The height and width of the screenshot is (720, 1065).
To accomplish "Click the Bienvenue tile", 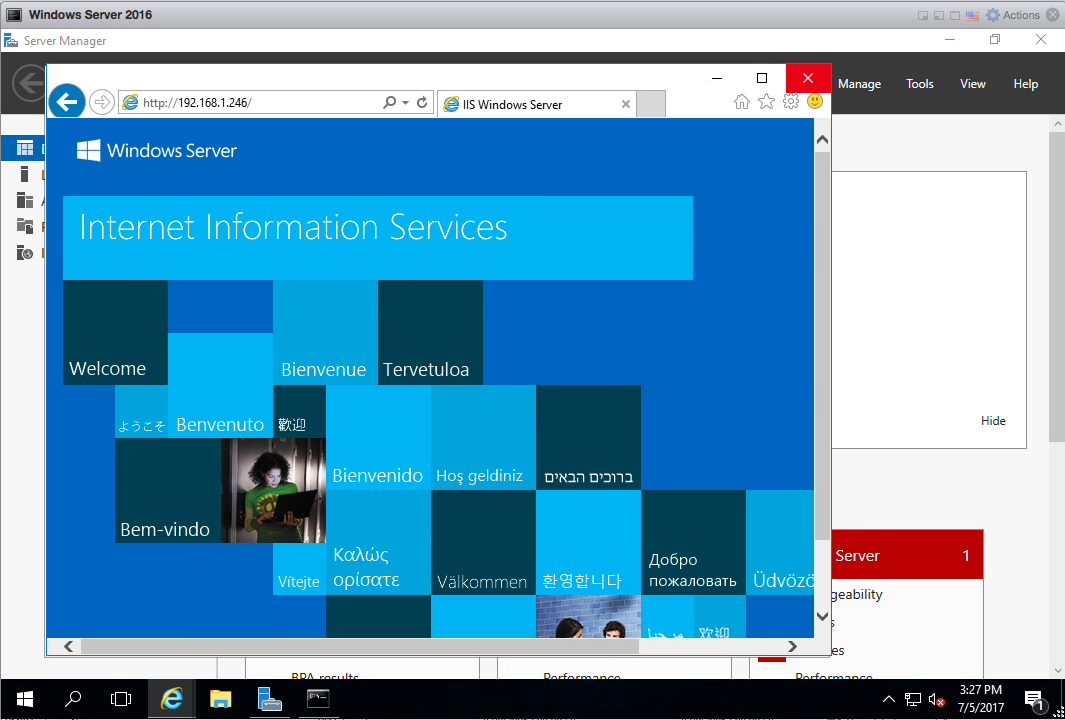I will 325,333.
